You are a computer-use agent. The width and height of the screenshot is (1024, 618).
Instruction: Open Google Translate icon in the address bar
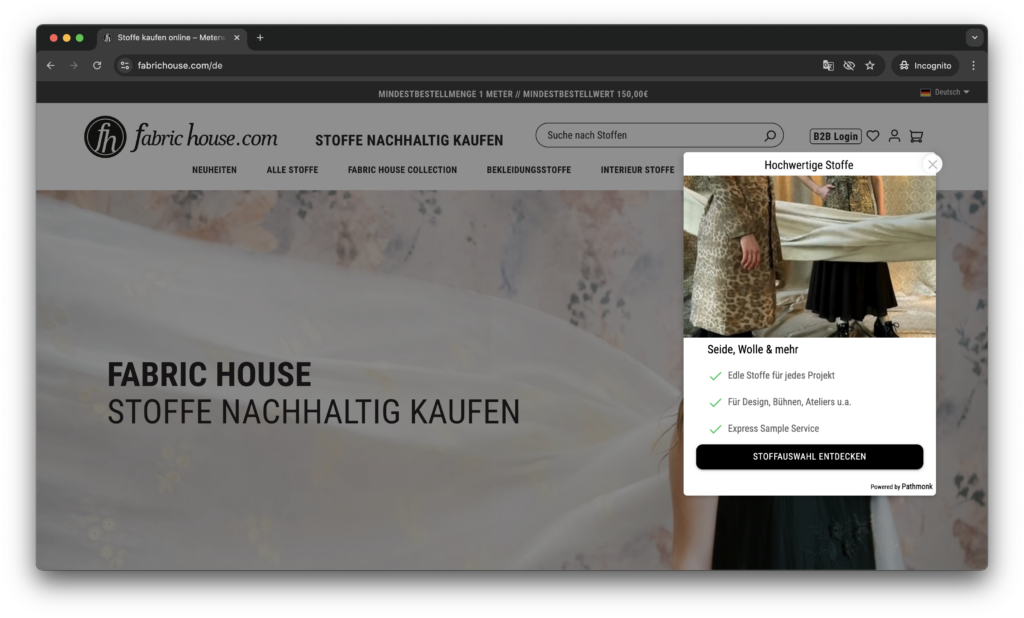[x=827, y=65]
